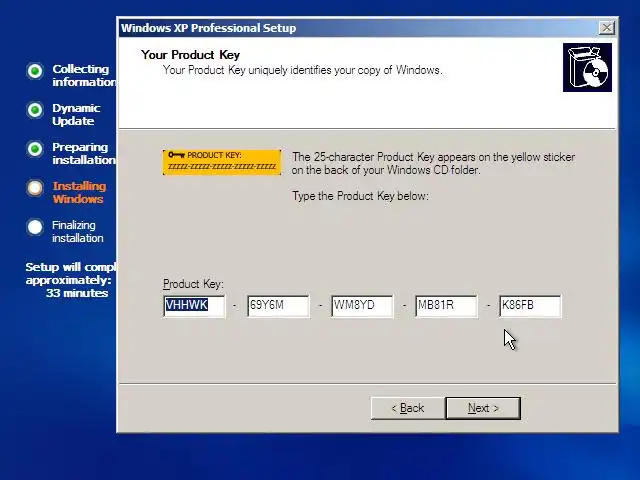Close the Windows XP Professional Setup dialog
Screen dimensions: 640x480
point(607,28)
